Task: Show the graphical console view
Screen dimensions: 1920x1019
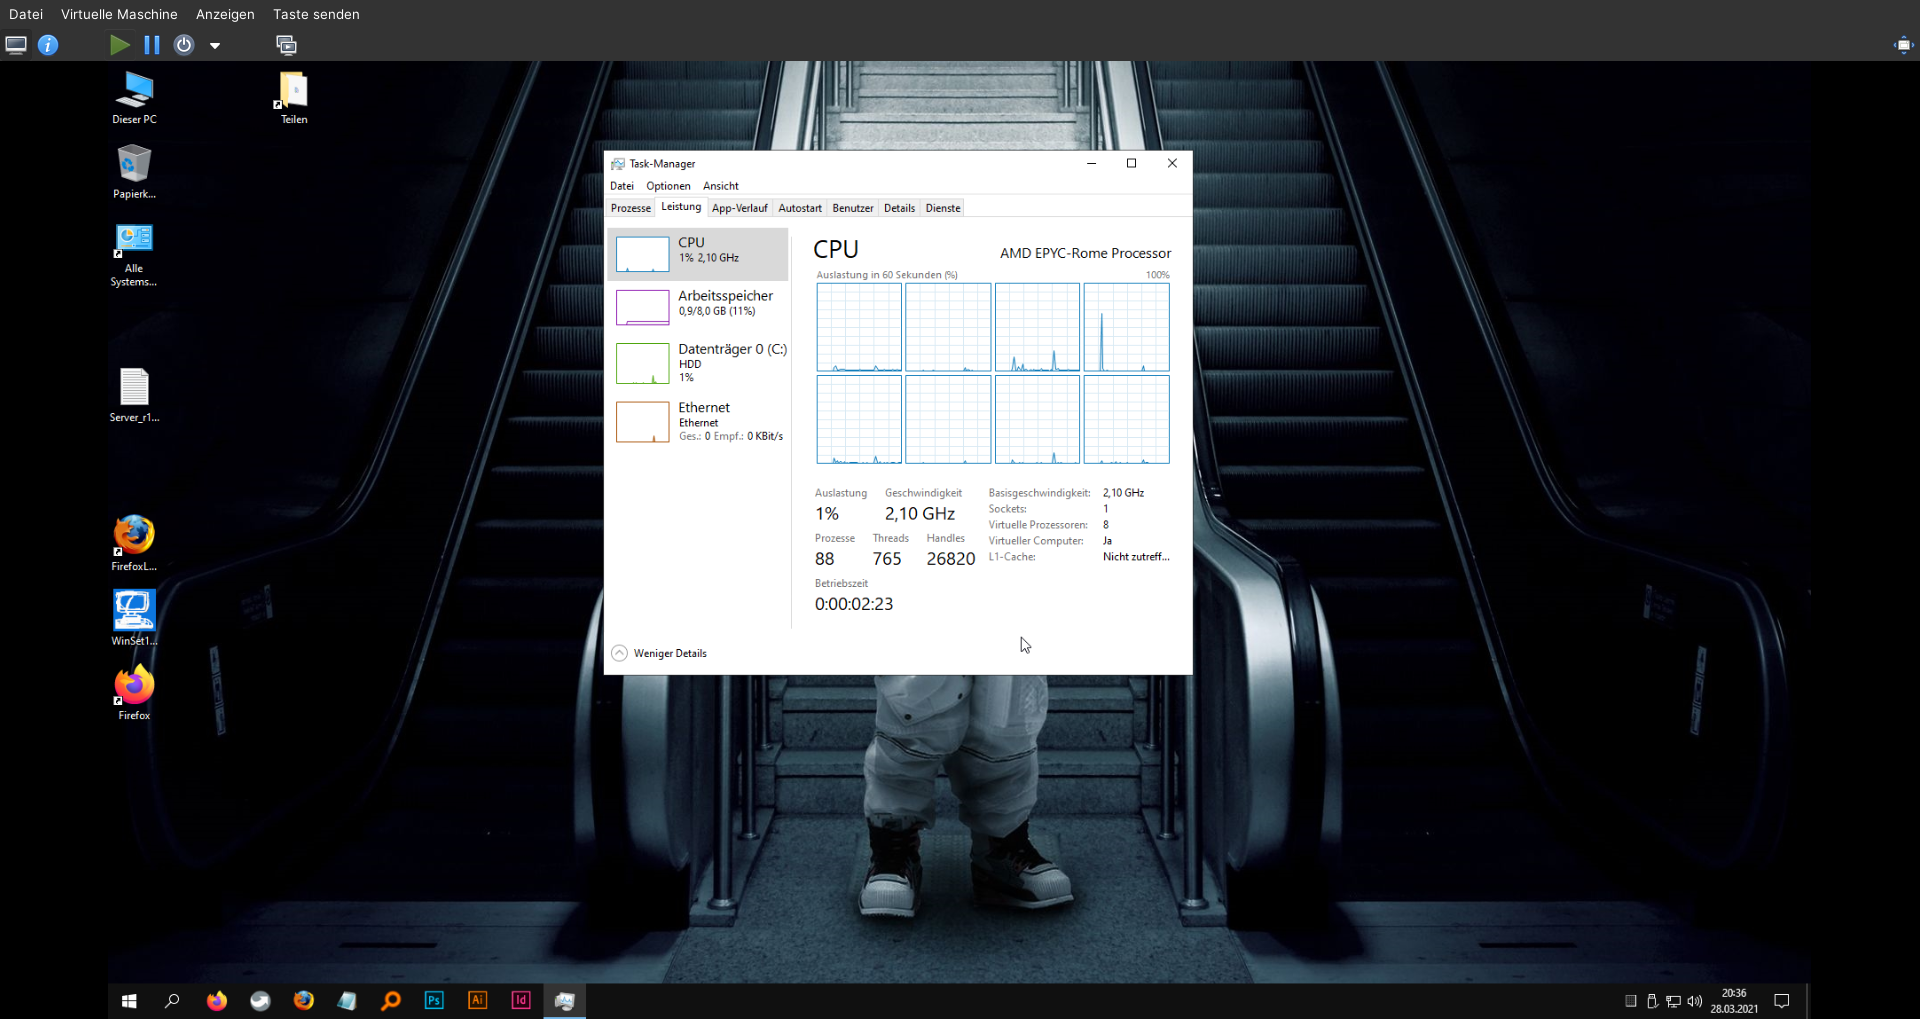Action: (x=16, y=45)
